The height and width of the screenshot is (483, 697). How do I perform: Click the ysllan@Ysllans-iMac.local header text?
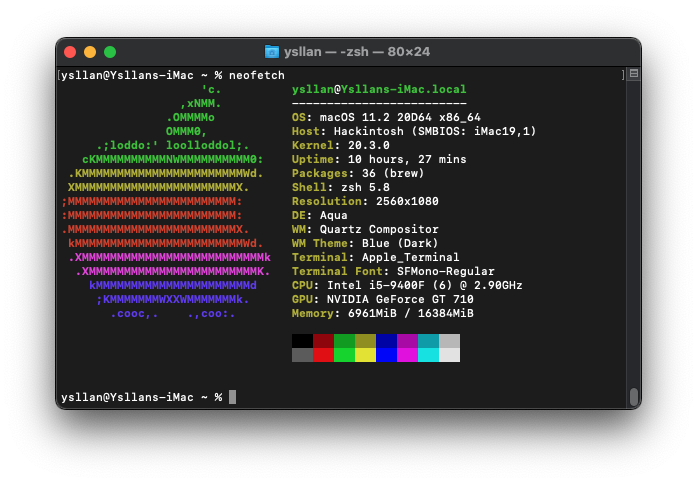tap(379, 89)
